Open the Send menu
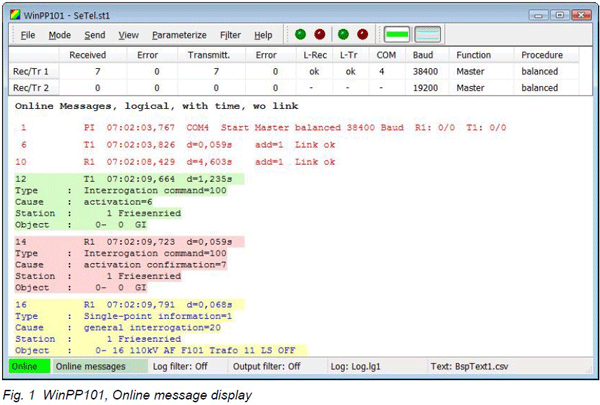 pos(95,35)
